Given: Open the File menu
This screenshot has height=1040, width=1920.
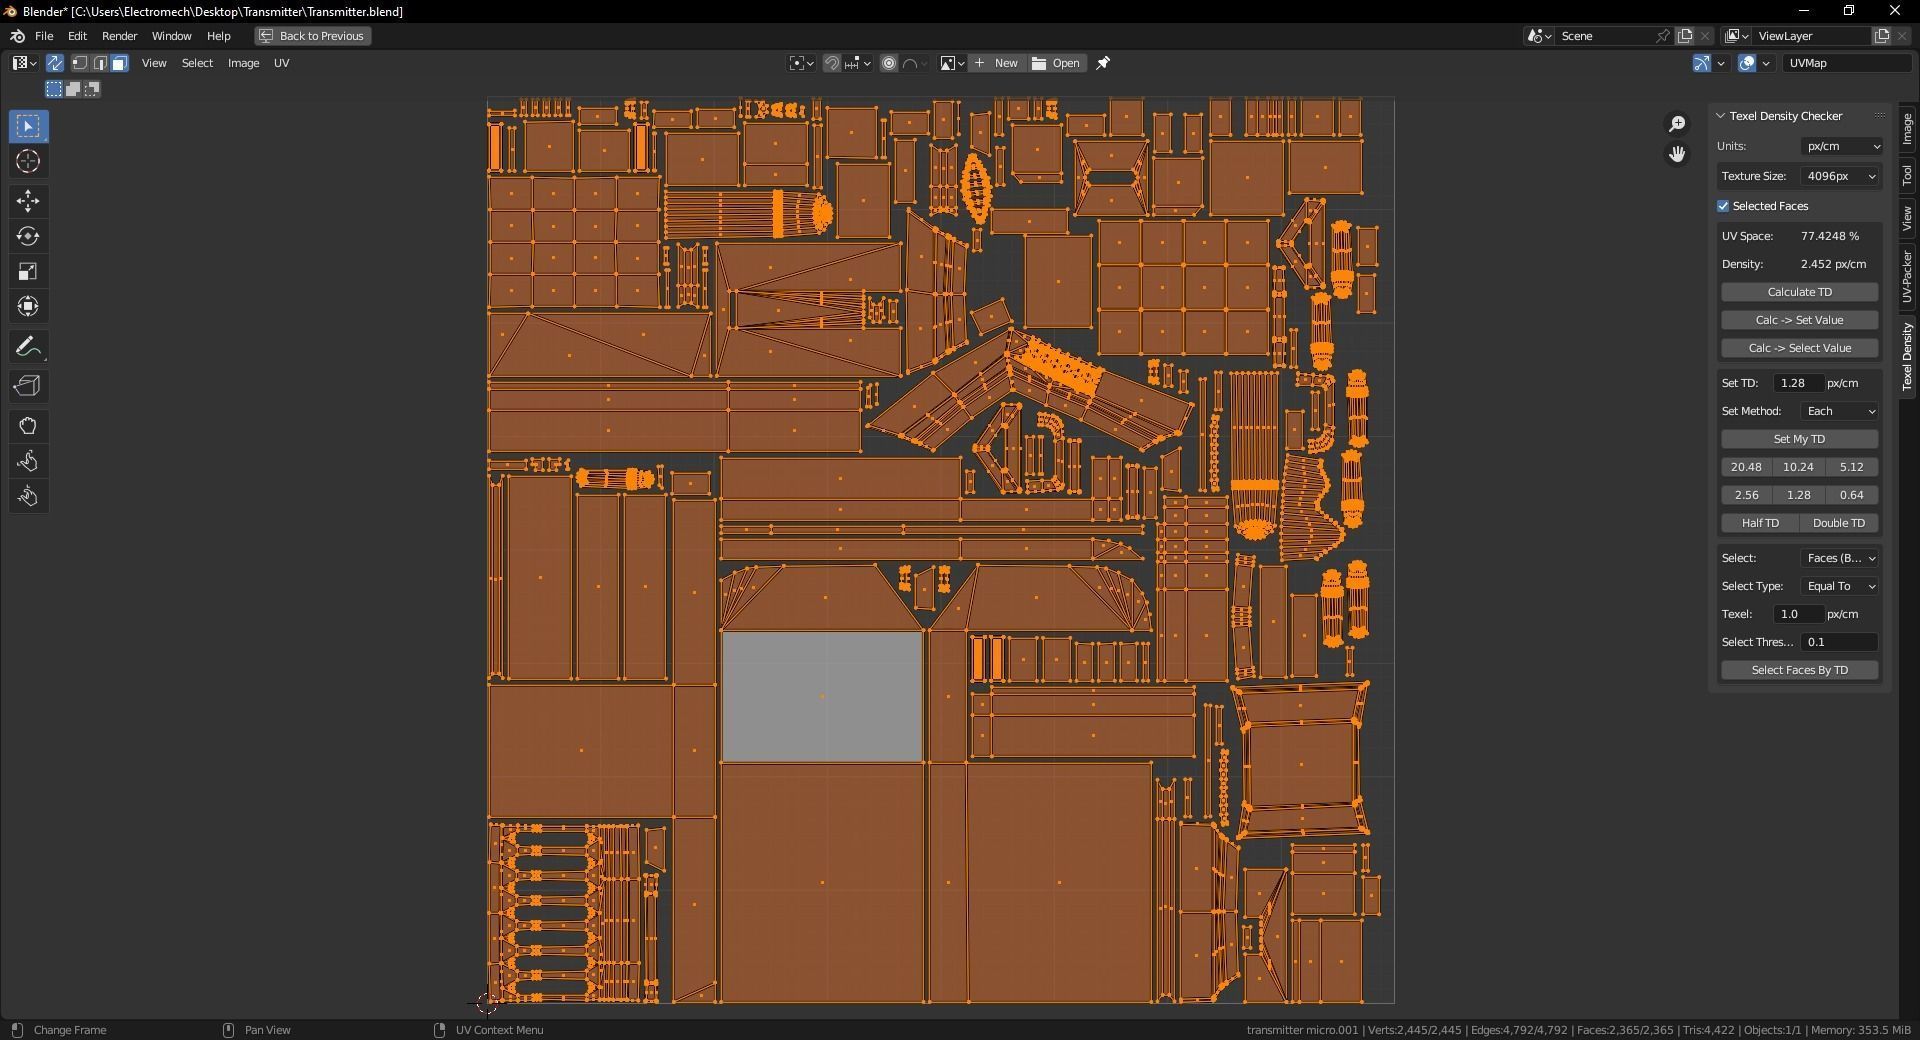Looking at the screenshot, I should pos(44,36).
